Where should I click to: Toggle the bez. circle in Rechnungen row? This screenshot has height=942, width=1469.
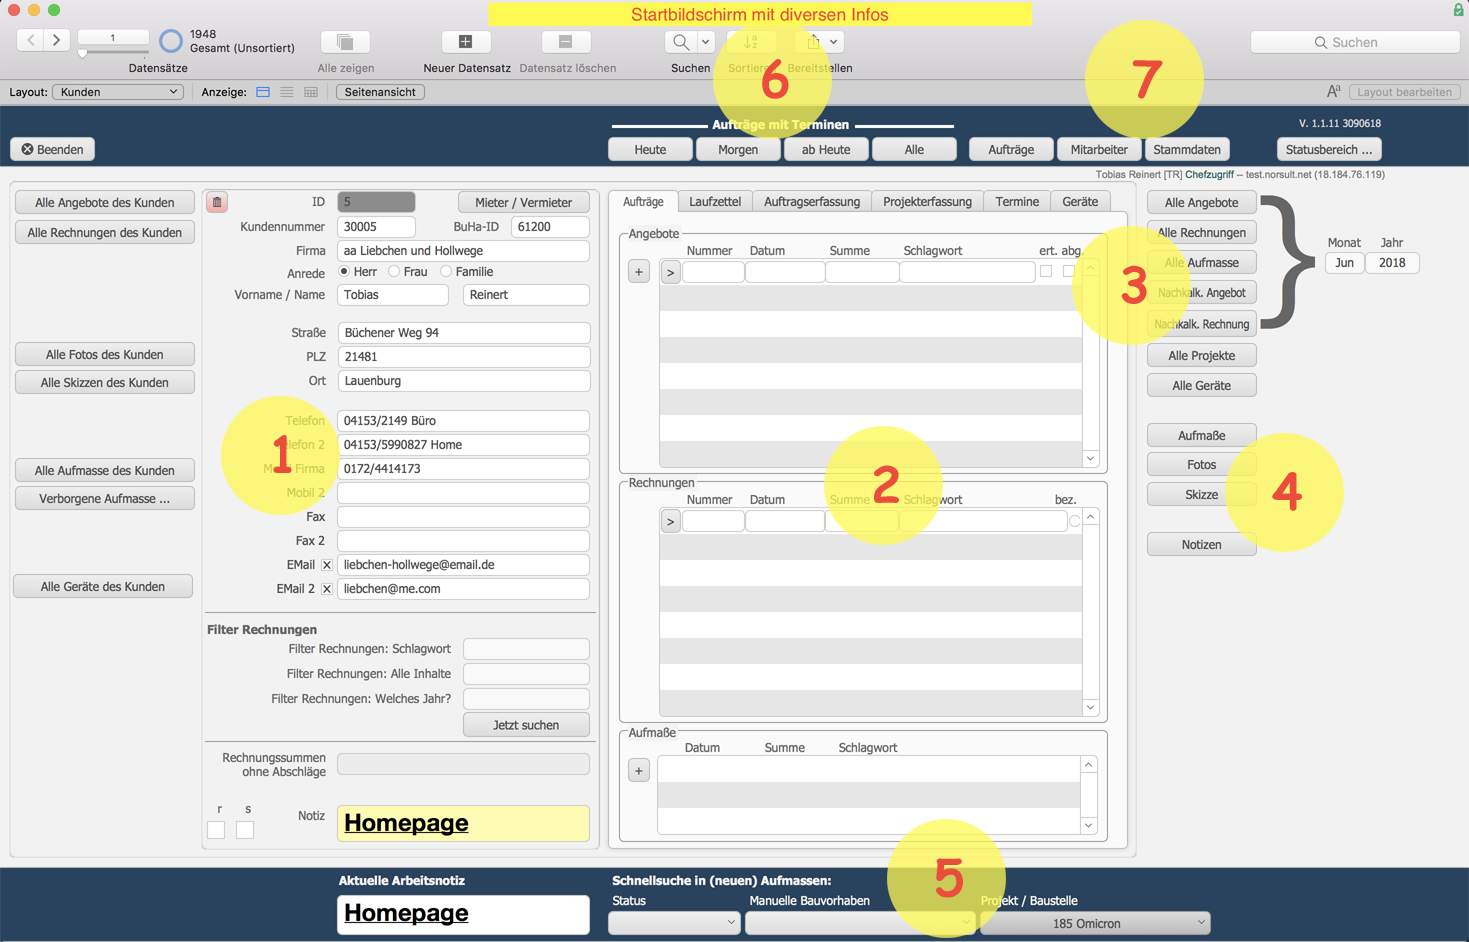(x=1075, y=521)
